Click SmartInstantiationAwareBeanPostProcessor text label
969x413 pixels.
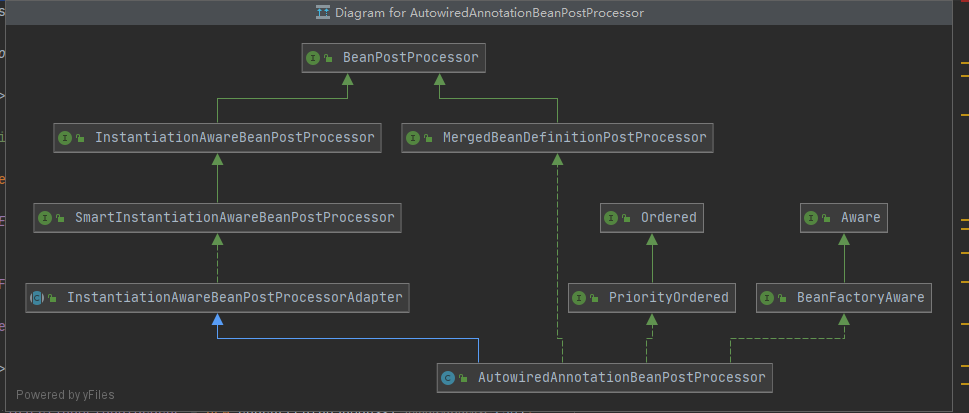[235, 218]
